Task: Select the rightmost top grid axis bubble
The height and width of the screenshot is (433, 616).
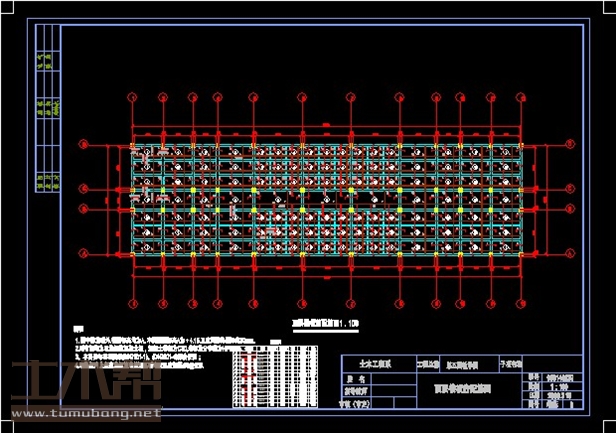Action: coord(520,97)
